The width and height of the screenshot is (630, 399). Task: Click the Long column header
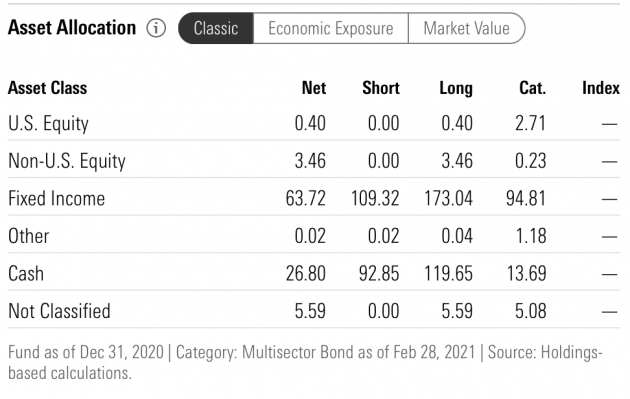tap(456, 88)
